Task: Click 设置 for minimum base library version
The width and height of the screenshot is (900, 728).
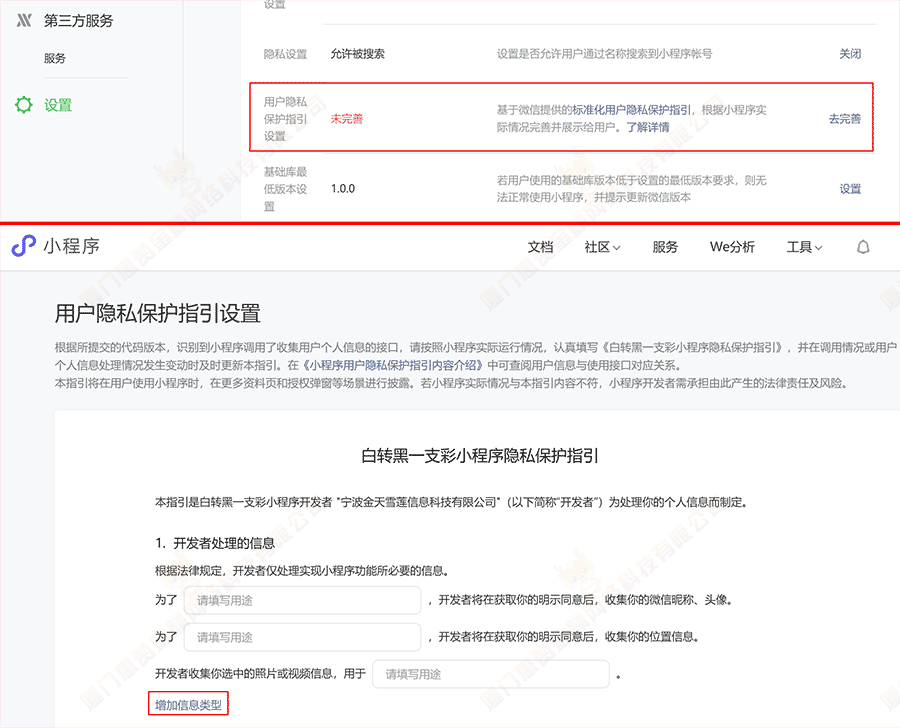Action: coord(850,189)
